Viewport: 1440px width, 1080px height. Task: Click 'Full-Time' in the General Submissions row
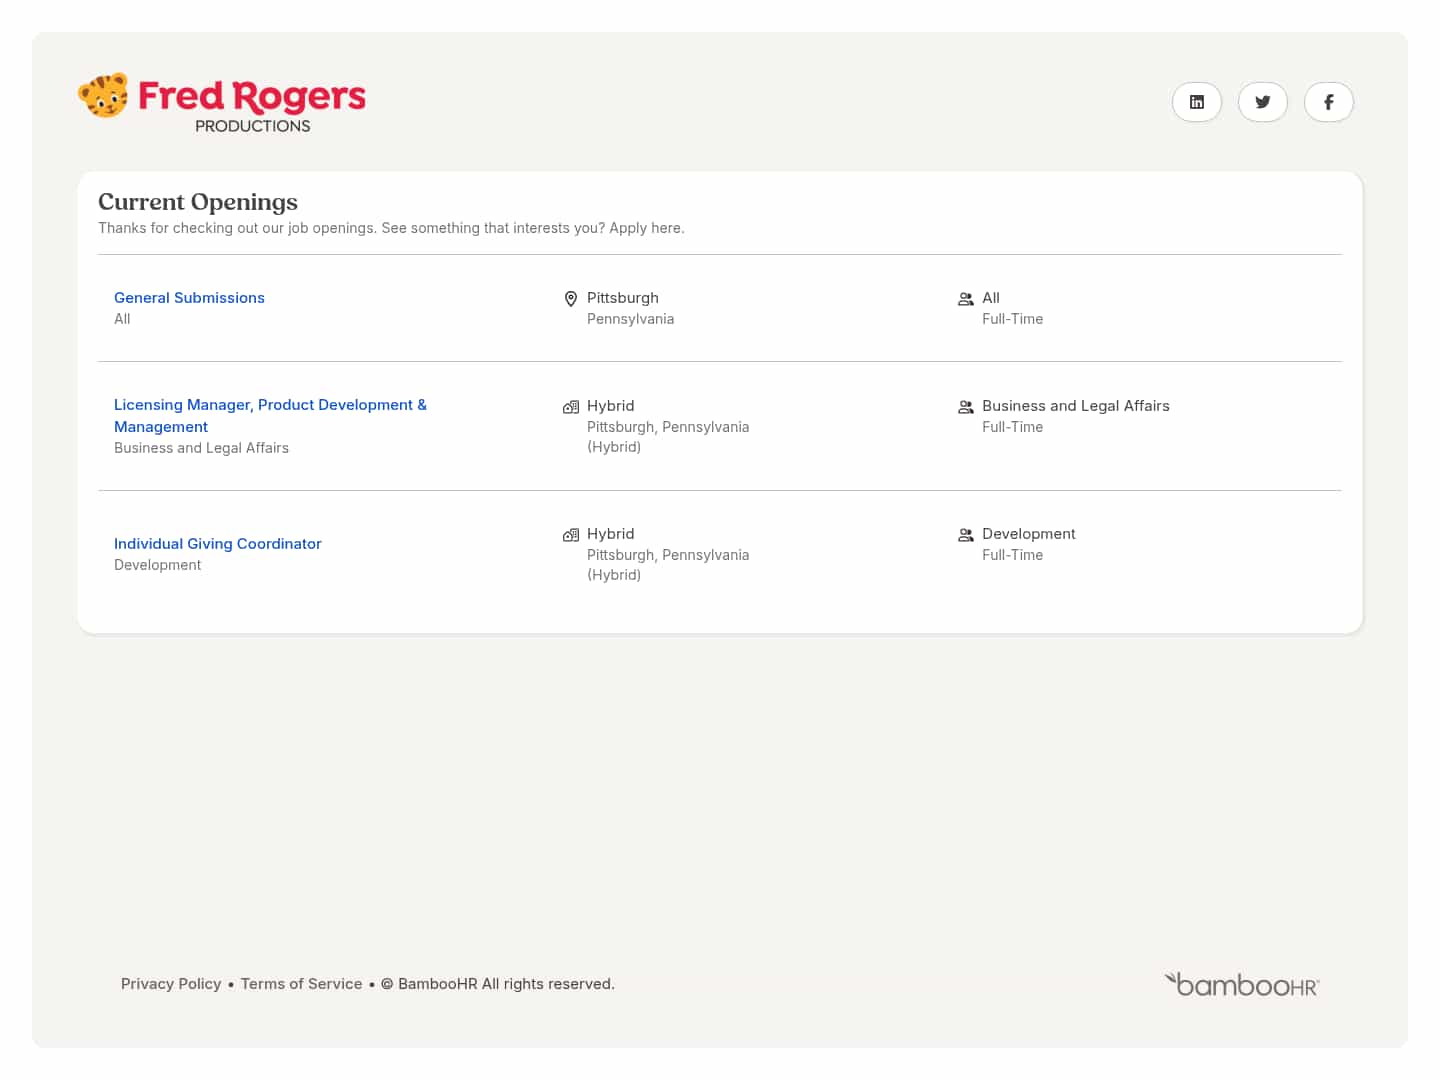(x=1012, y=319)
